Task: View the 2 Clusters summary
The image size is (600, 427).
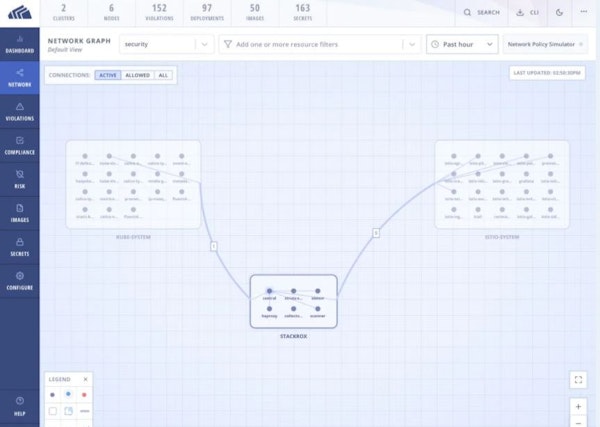Action: pos(64,12)
